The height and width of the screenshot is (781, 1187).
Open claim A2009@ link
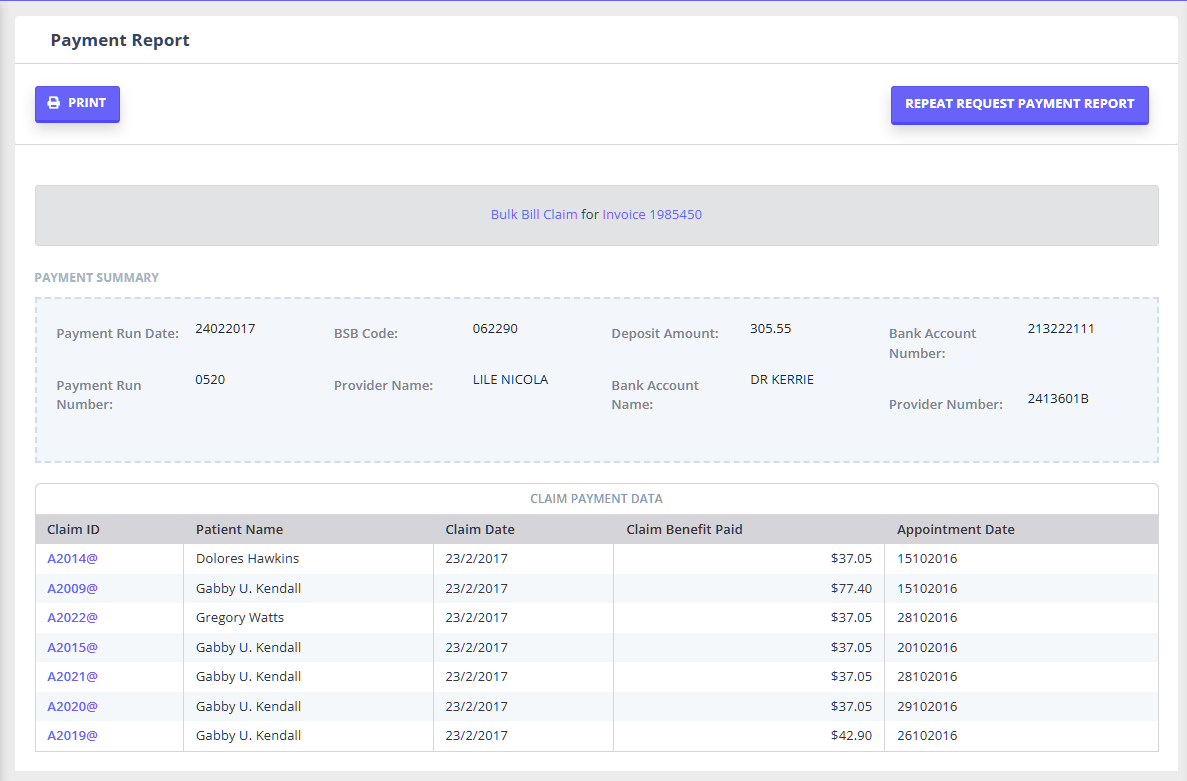[72, 588]
